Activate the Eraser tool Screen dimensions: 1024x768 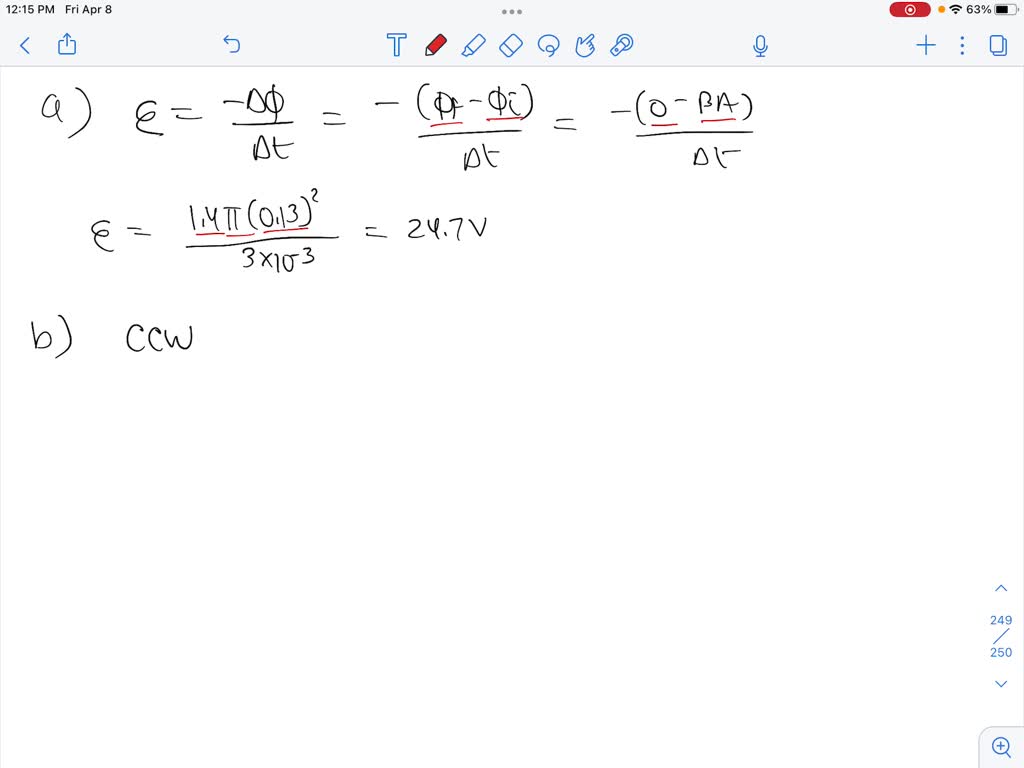coord(510,45)
